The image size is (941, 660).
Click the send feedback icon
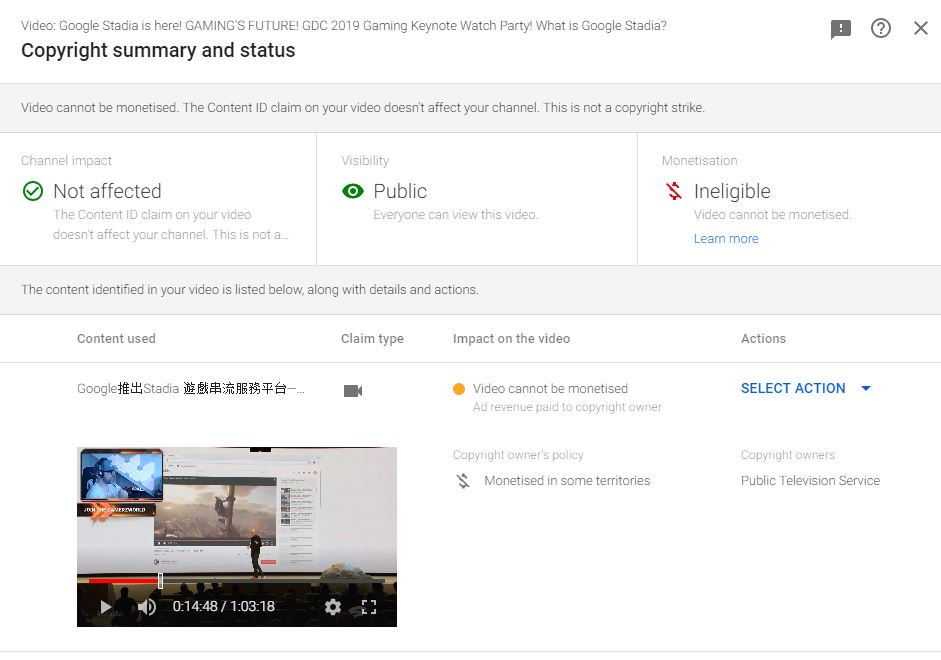(841, 28)
